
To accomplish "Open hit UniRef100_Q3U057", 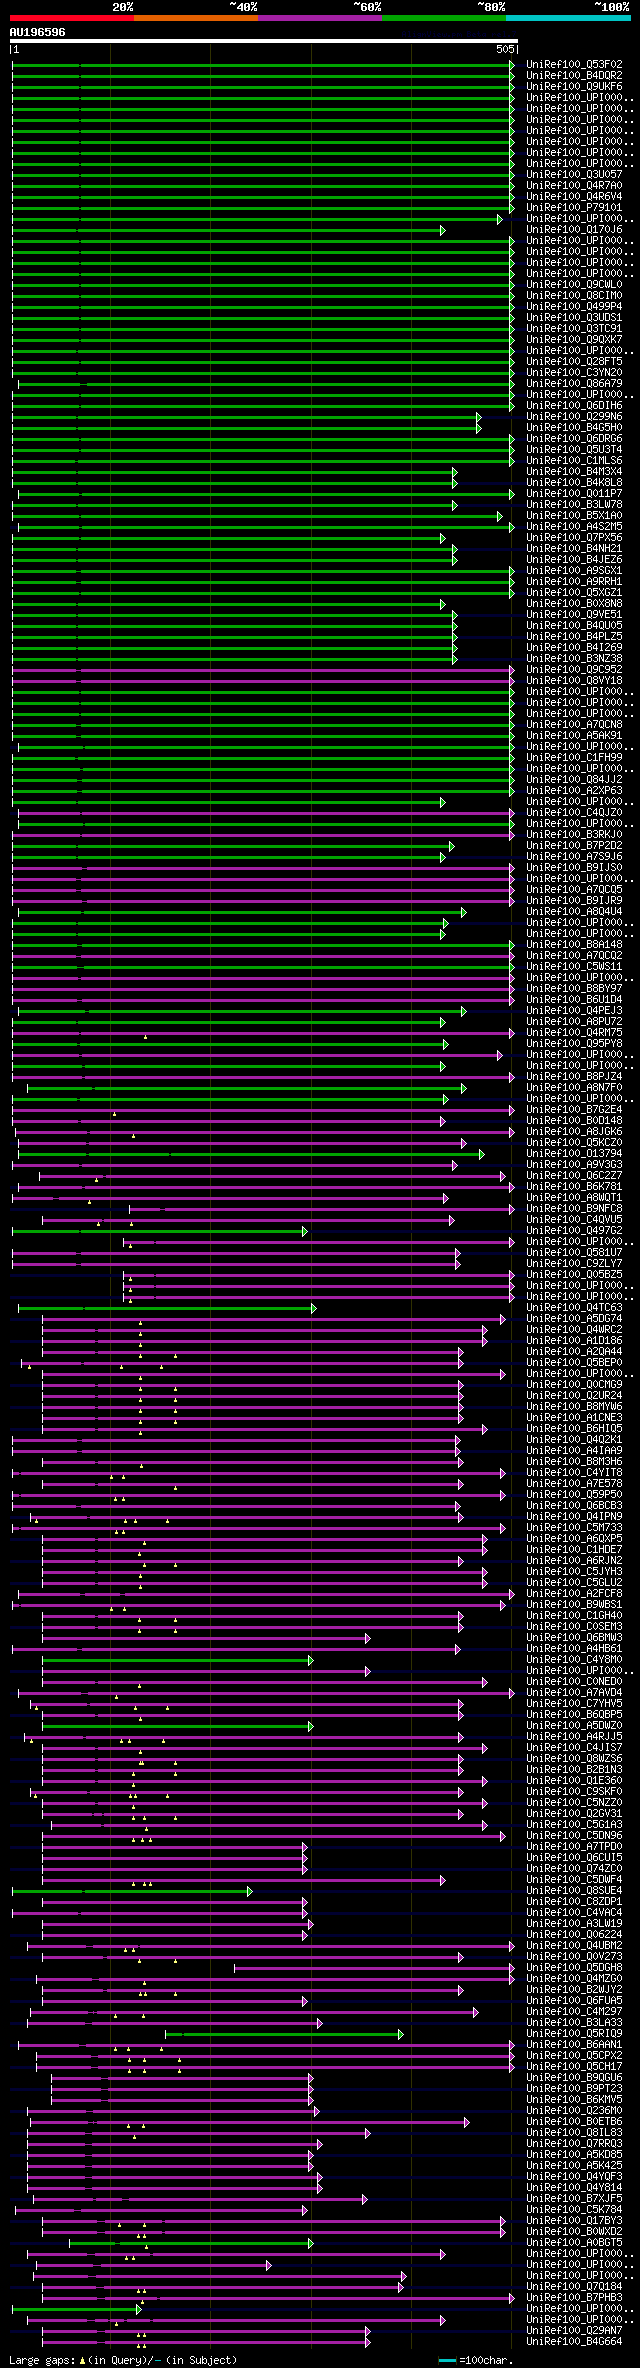I will (x=574, y=175).
